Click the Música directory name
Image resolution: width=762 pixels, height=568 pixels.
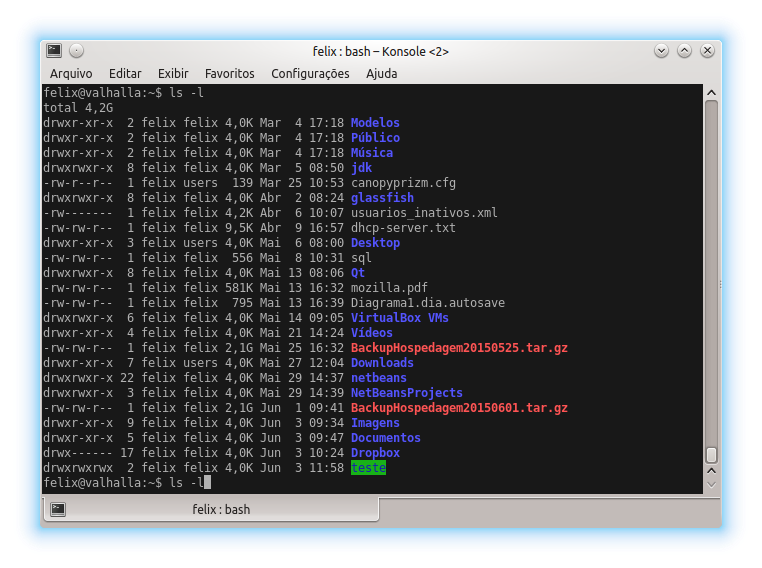click(x=372, y=153)
